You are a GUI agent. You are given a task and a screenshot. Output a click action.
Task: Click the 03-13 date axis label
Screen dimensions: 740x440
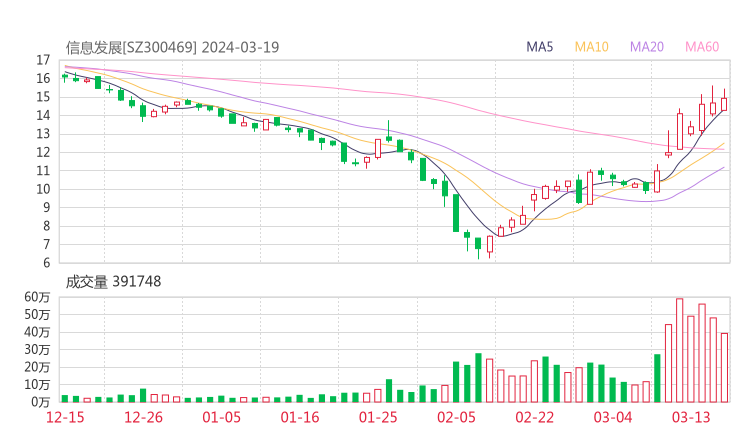(691, 417)
